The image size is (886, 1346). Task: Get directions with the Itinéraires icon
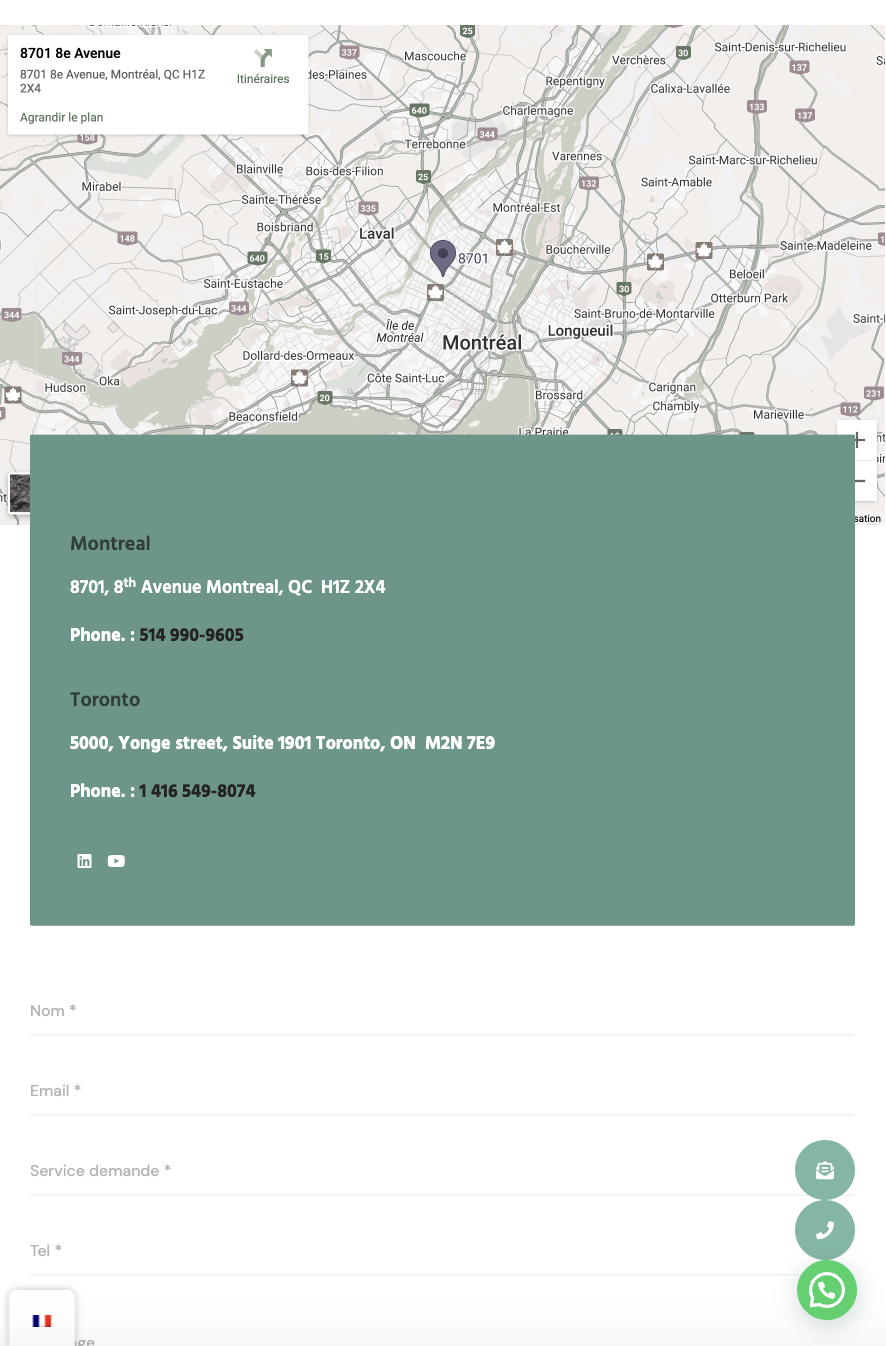pos(263,60)
